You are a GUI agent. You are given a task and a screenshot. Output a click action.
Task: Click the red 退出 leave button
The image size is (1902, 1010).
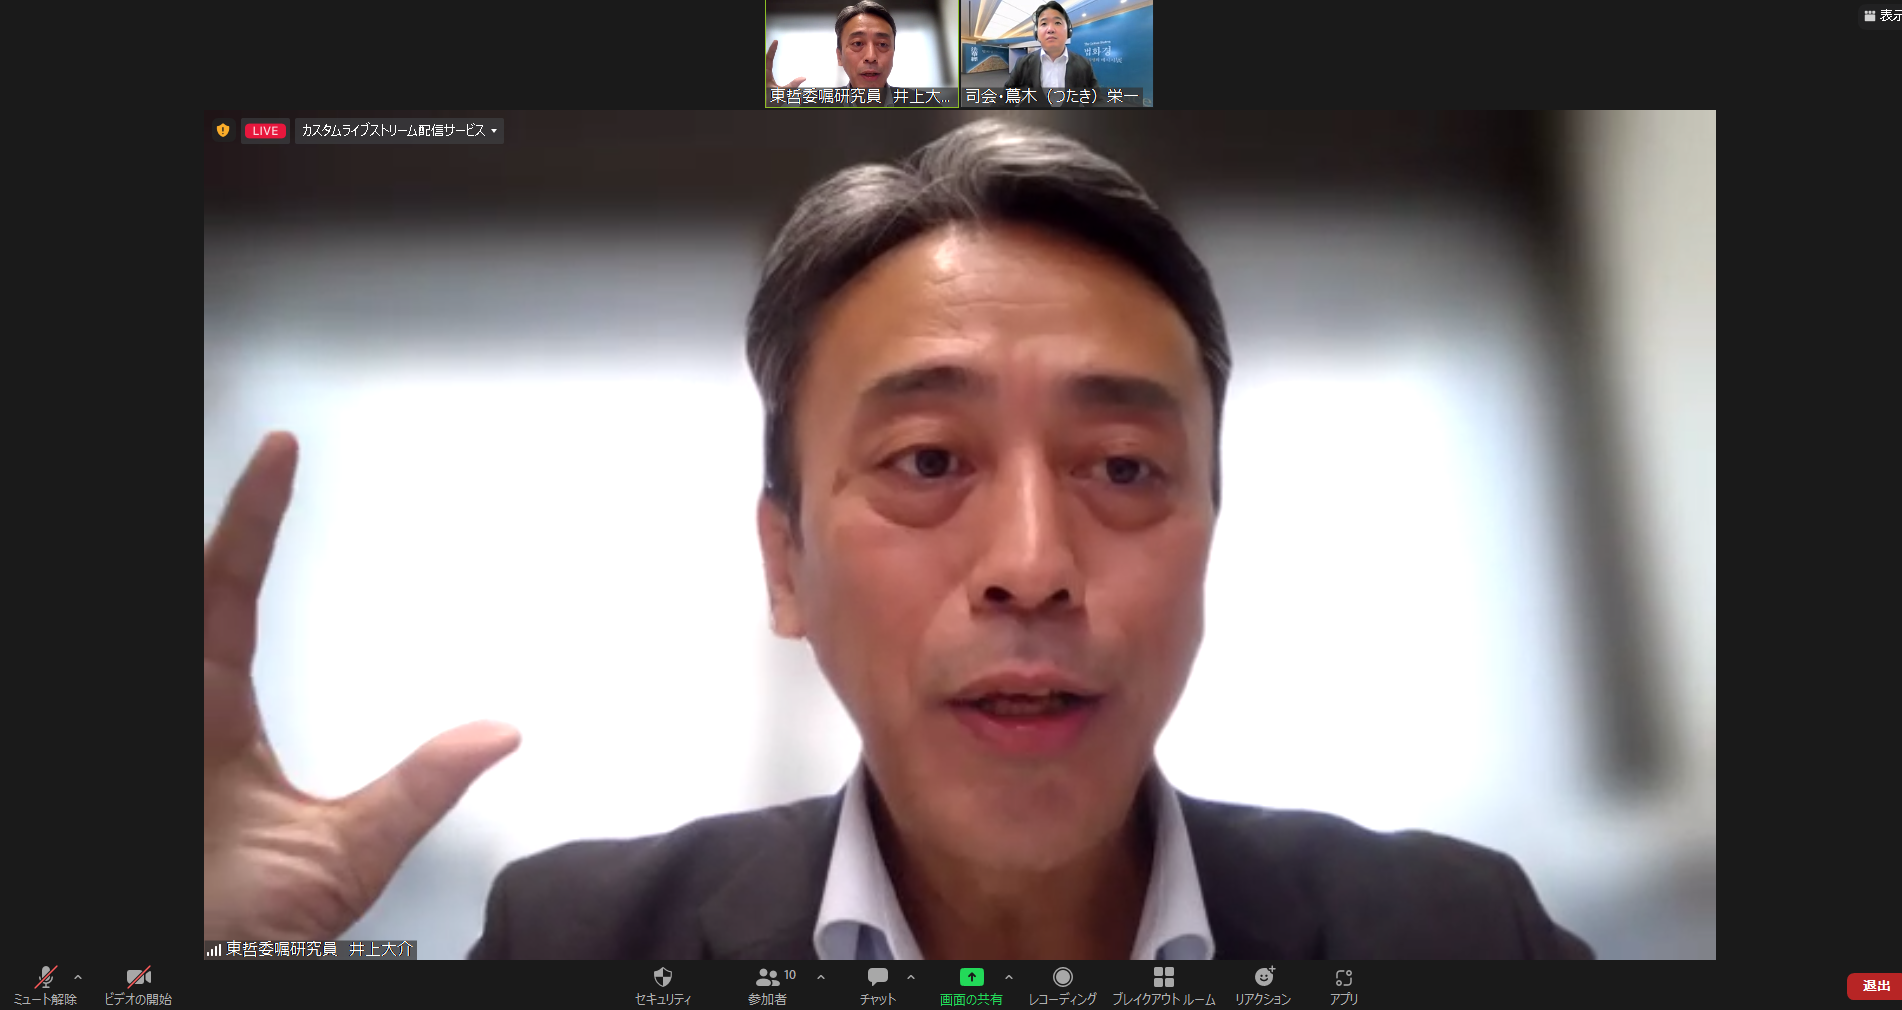1874,986
